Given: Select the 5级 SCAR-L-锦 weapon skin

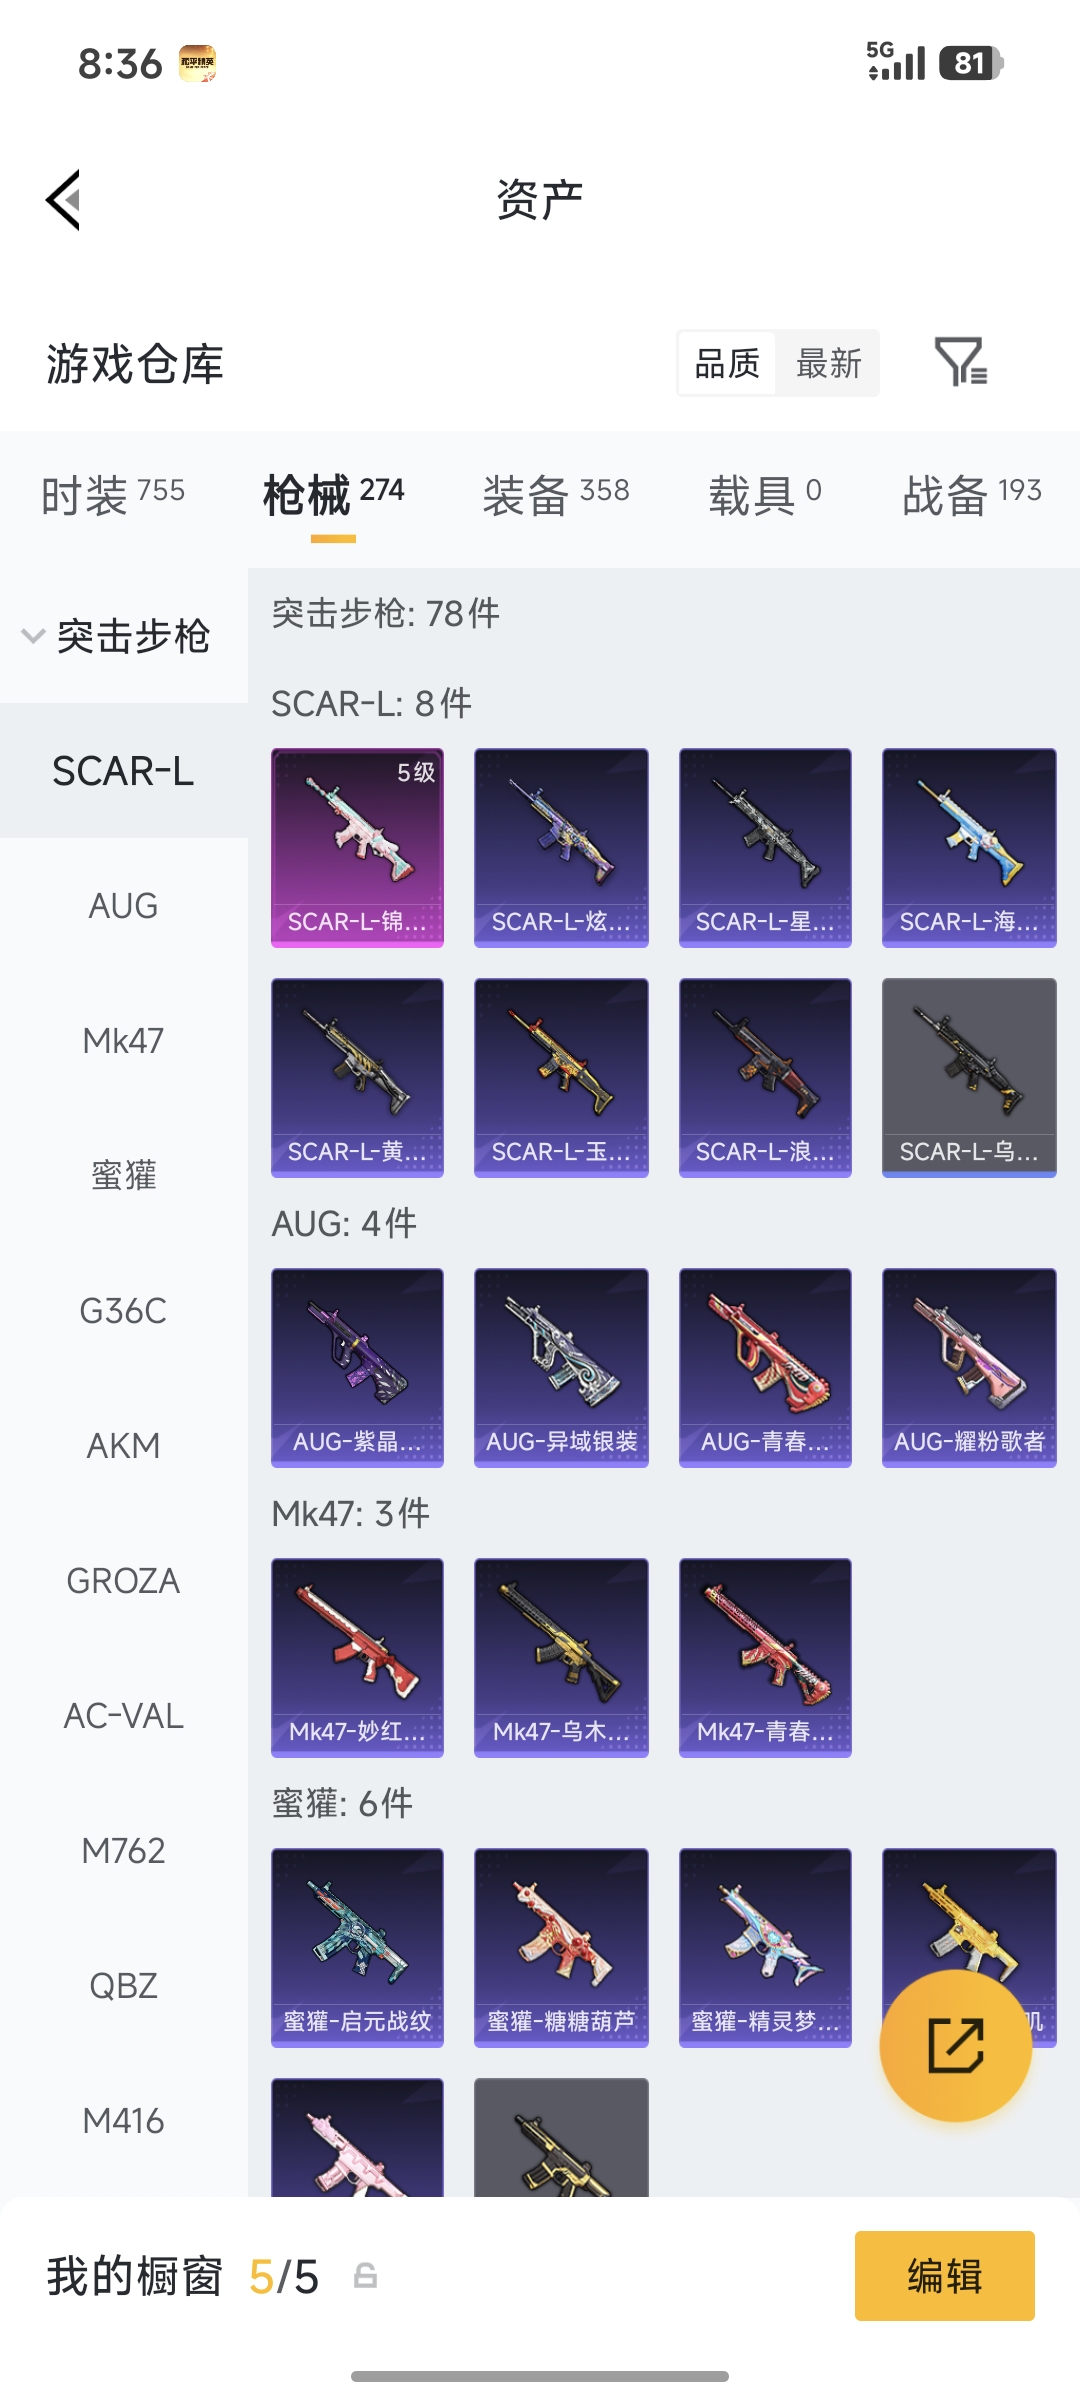Looking at the screenshot, I should pos(357,847).
